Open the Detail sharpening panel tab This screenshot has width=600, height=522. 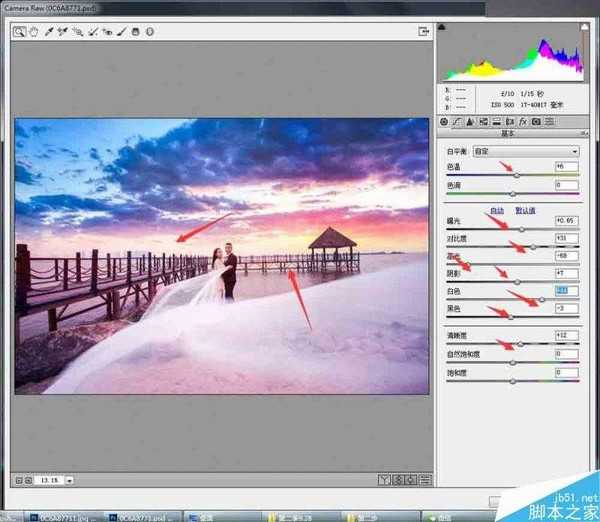[x=471, y=122]
